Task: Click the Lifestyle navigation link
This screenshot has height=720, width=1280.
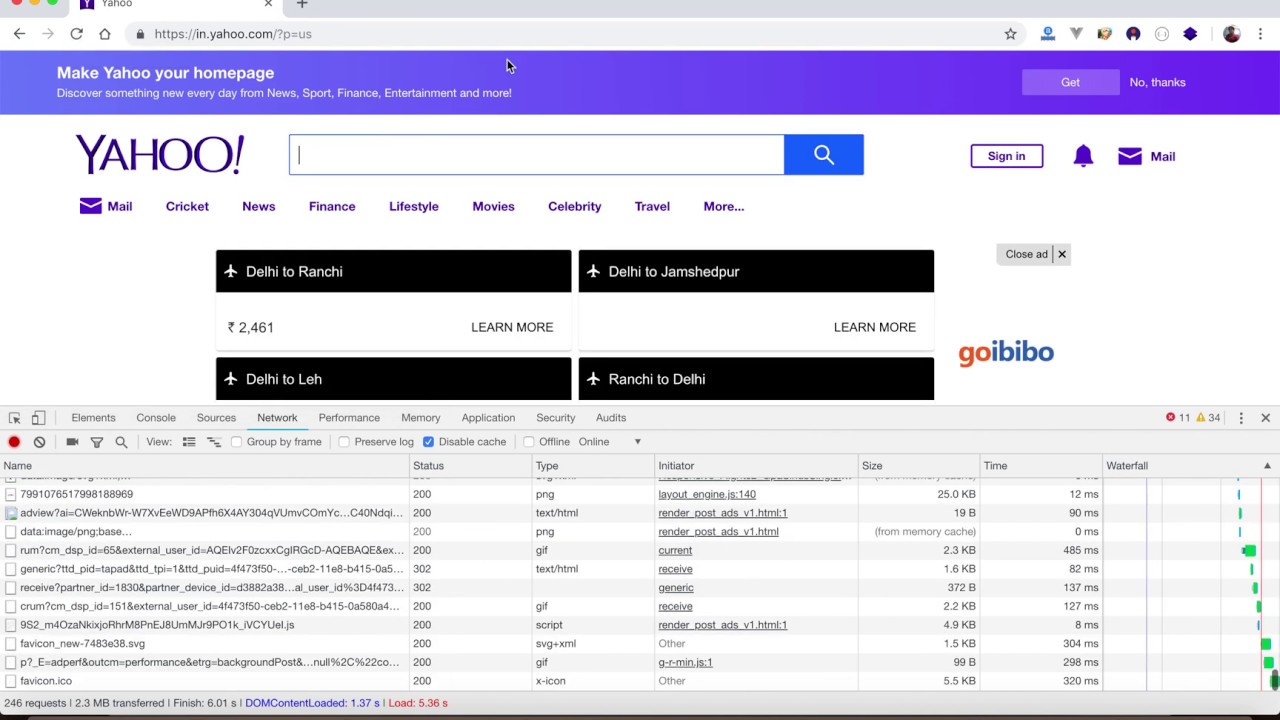Action: (x=414, y=207)
